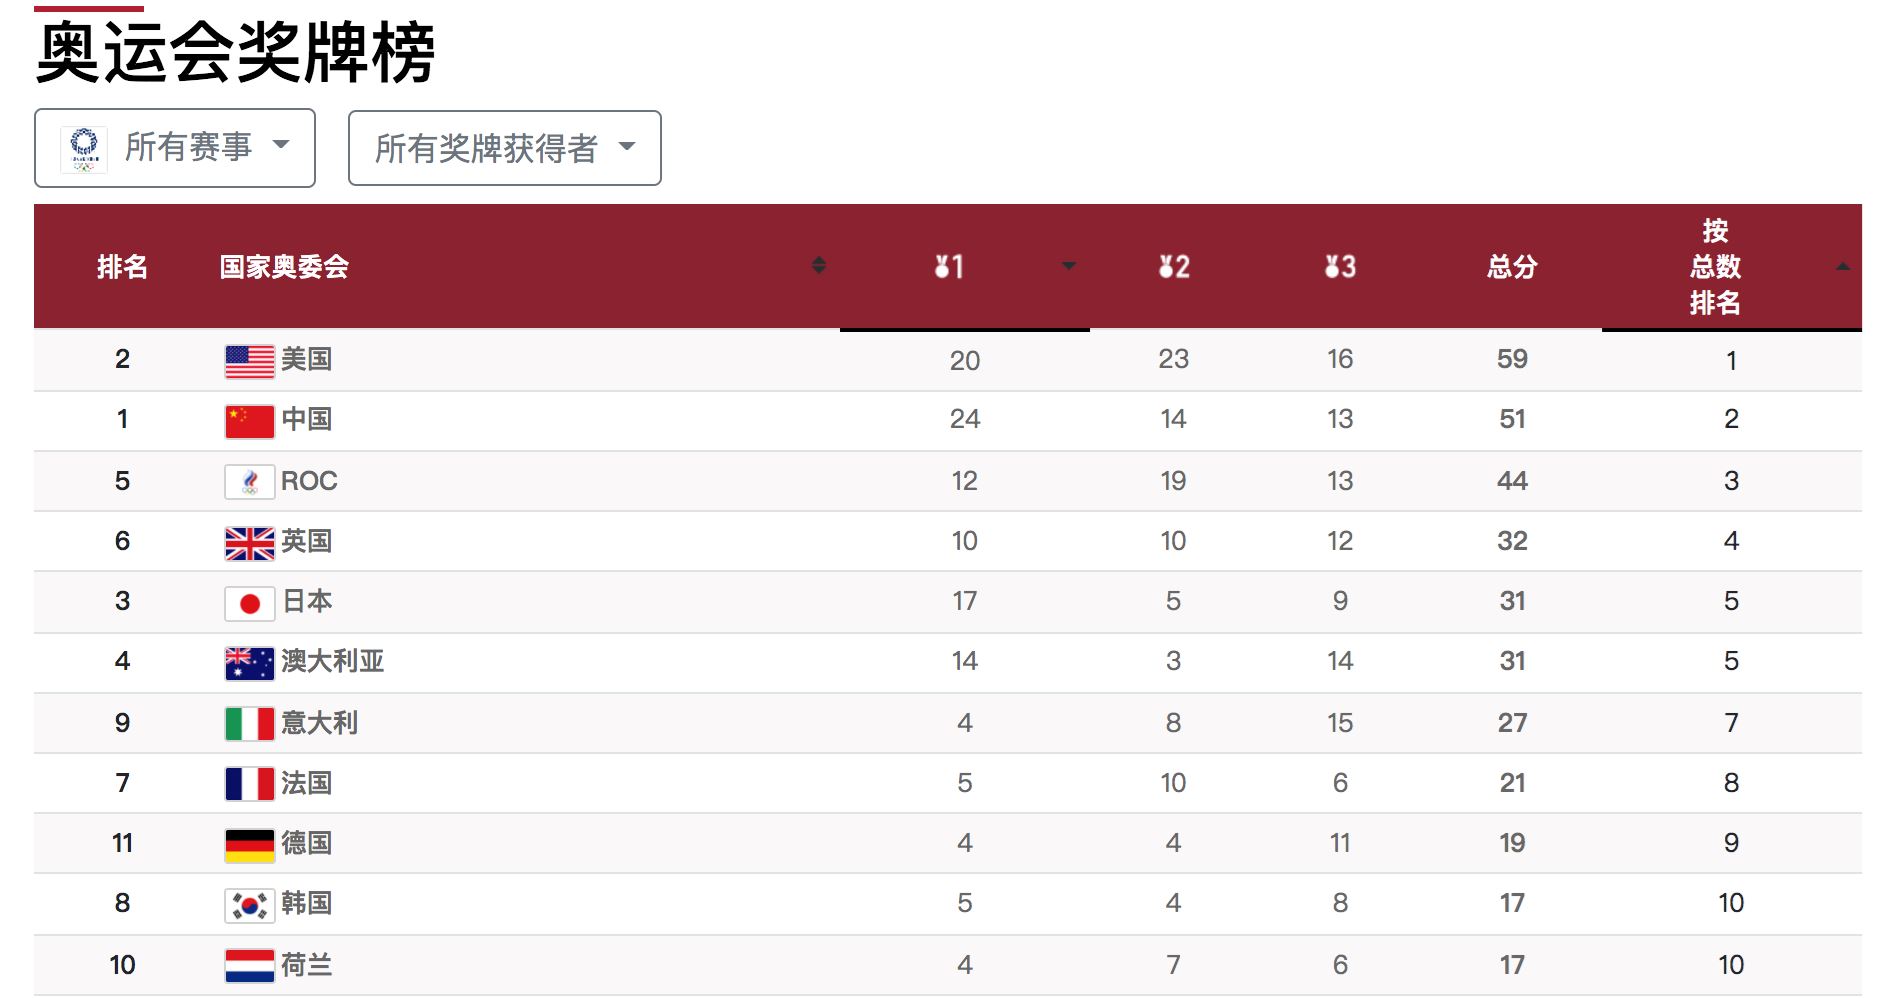Viewport: 1886px width, 998px height.
Task: Click the Italy flag icon
Action: (x=249, y=723)
